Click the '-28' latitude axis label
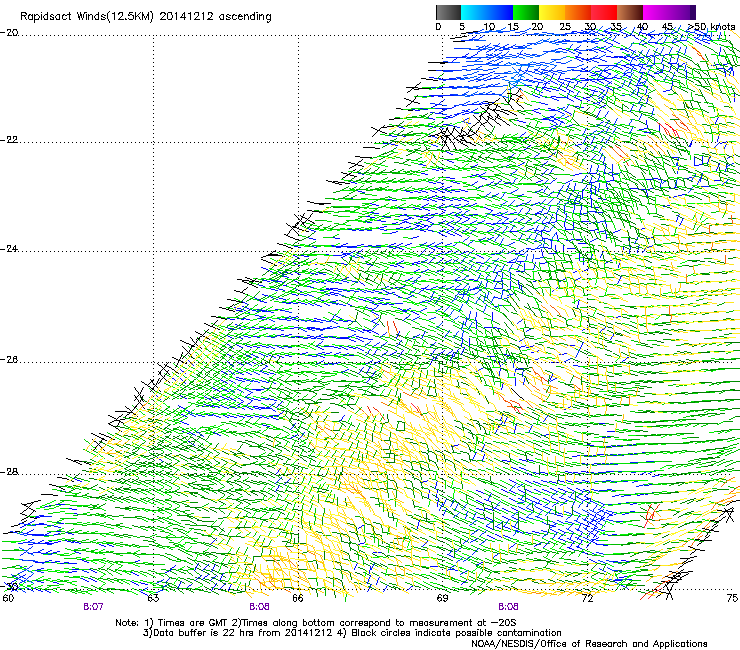This screenshot has height=650, width=740. click(x=9, y=472)
